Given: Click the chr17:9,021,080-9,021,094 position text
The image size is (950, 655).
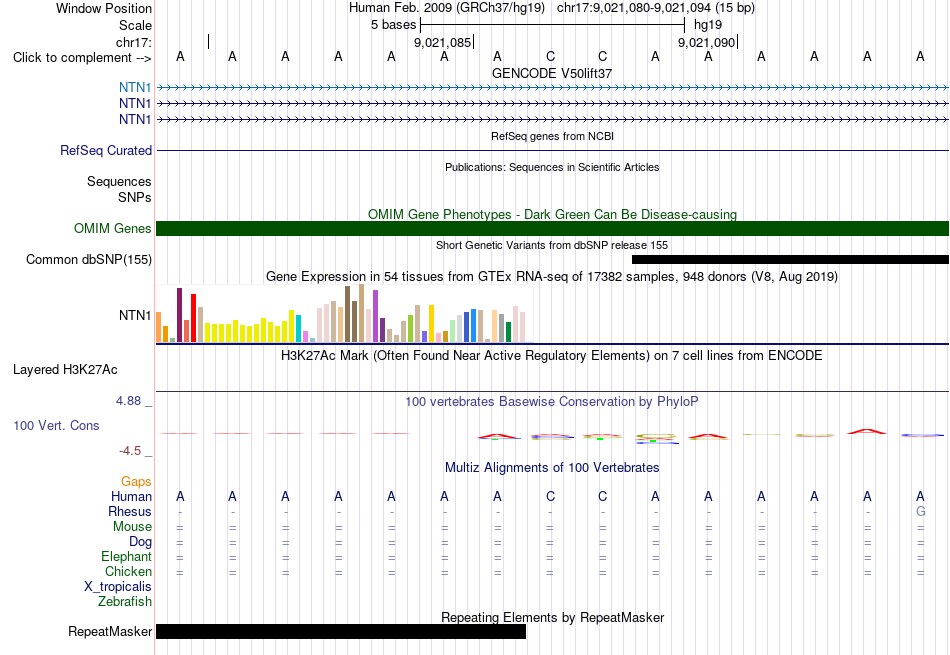Looking at the screenshot, I should pyautogui.click(x=656, y=8).
